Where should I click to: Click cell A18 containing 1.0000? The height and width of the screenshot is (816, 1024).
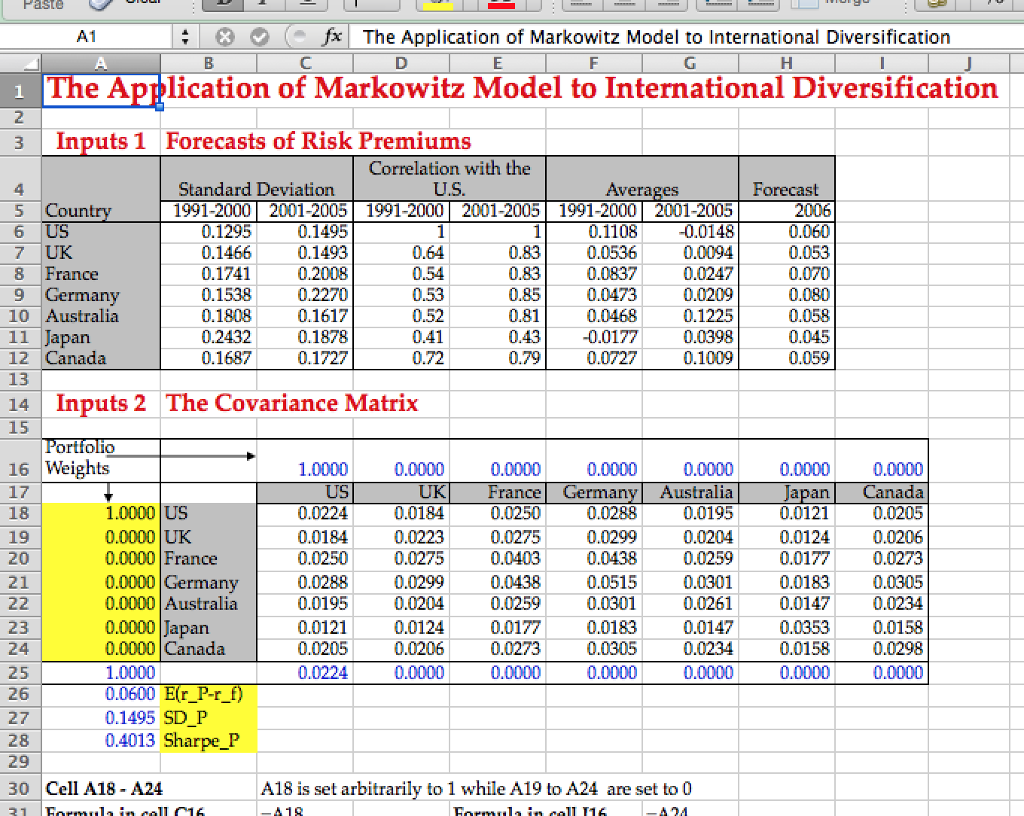tap(100, 512)
